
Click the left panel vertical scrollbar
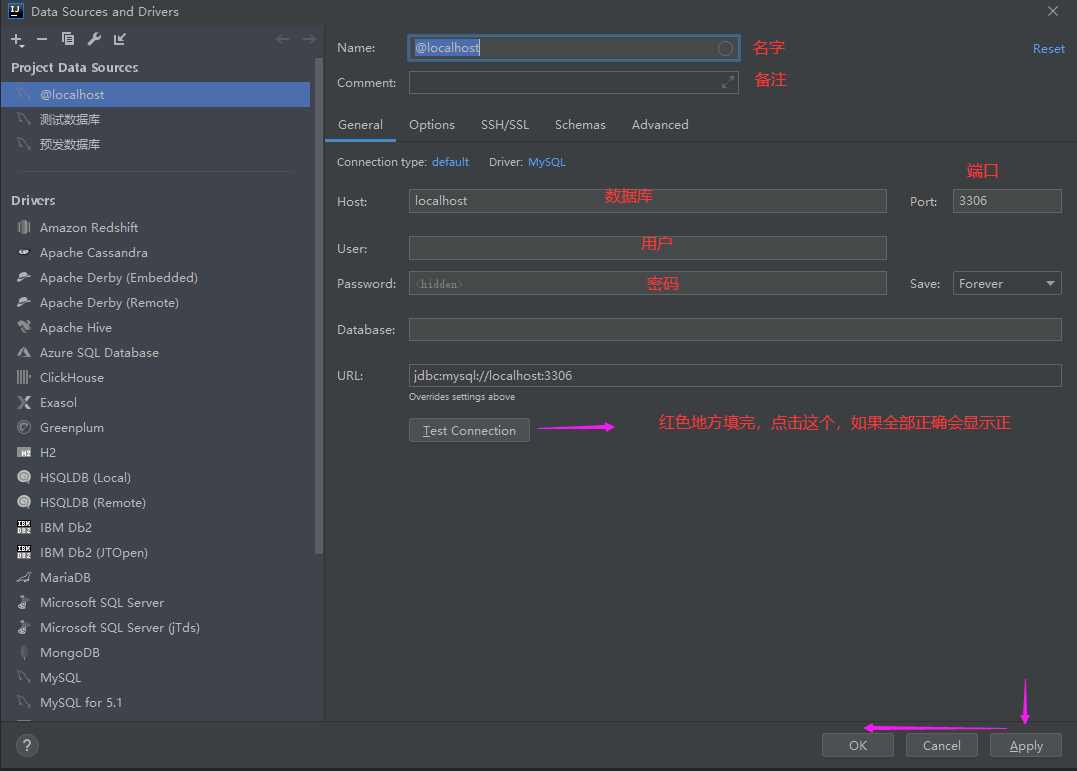click(x=319, y=306)
